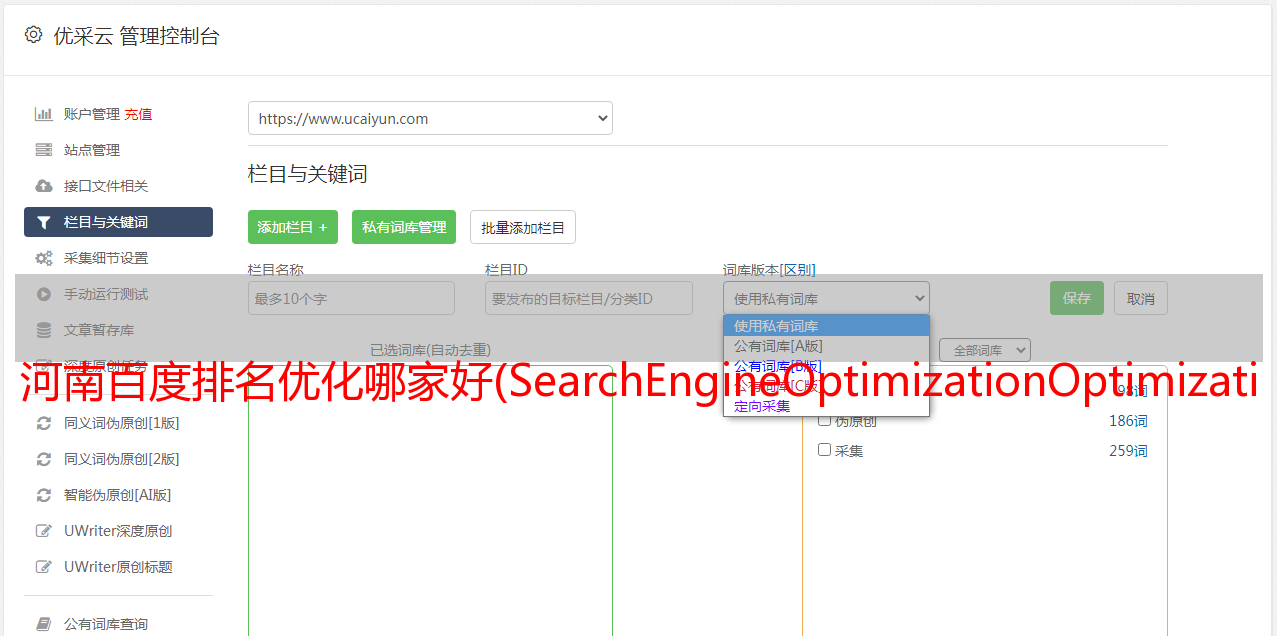Click the refresh icon for 智能伪原创[AI版]
The height and width of the screenshot is (636, 1277).
(44, 495)
